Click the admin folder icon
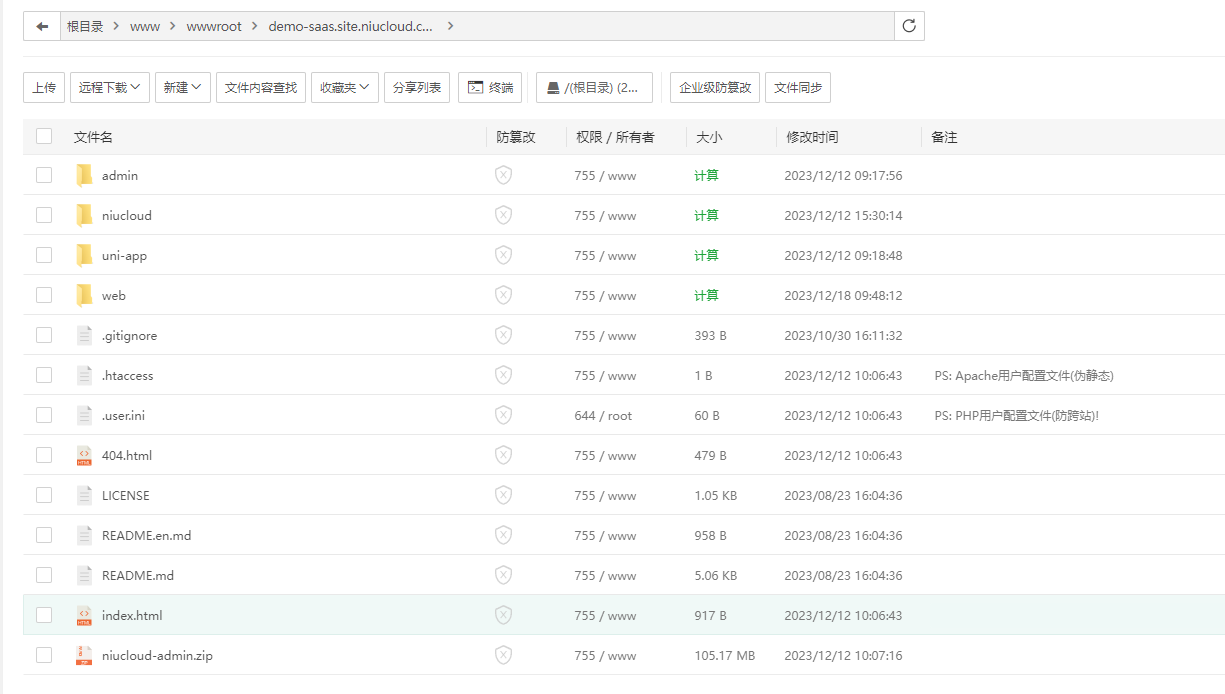Viewport: 1225px width, 694px height. (84, 175)
